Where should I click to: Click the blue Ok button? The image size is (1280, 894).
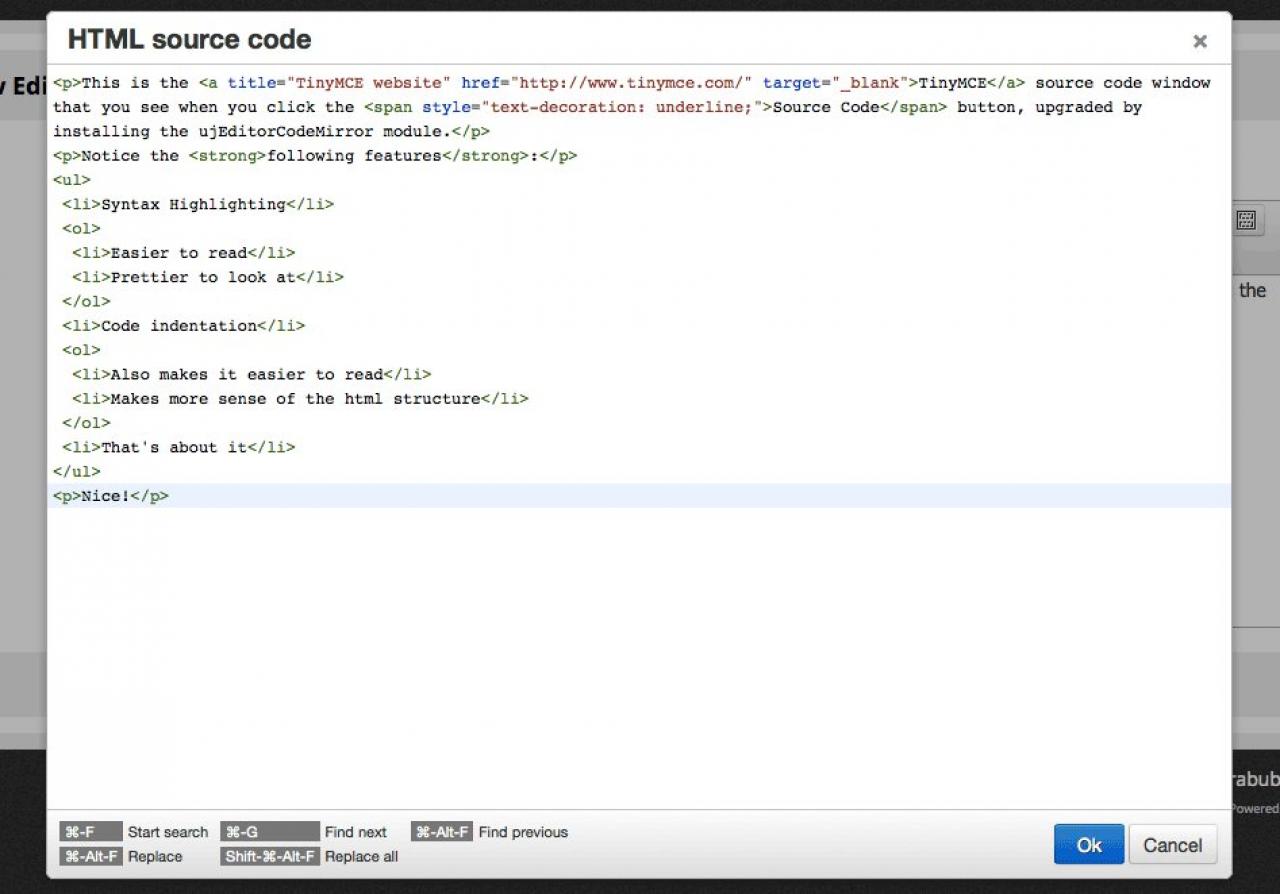pyautogui.click(x=1088, y=845)
